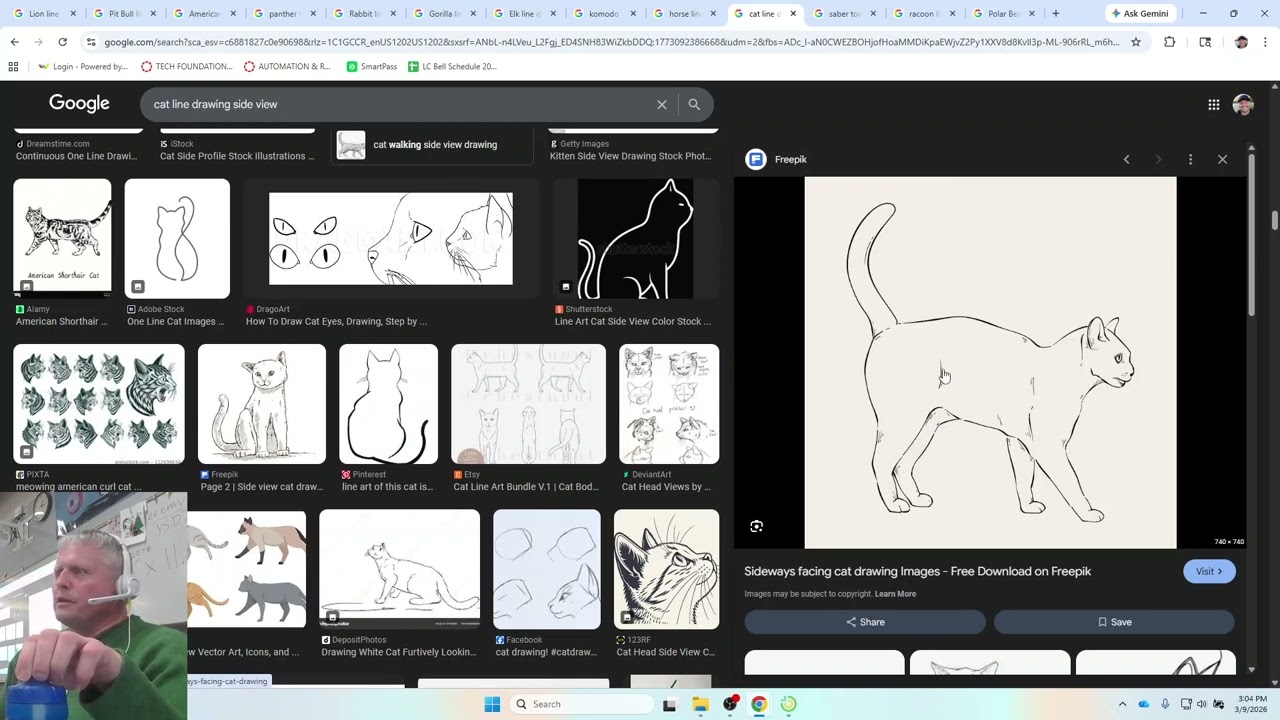The height and width of the screenshot is (720, 1280).
Task: Switch to the komodo tab
Action: [598, 14]
